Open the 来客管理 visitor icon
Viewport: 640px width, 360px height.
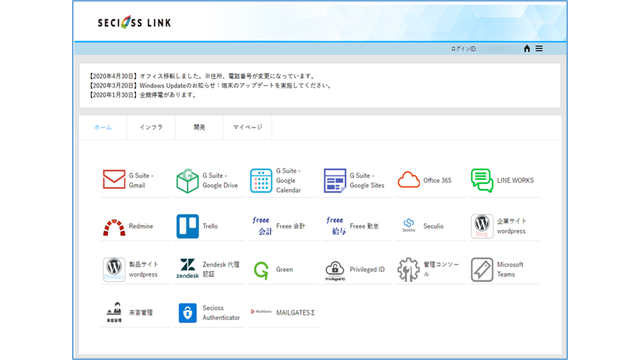pos(114,312)
